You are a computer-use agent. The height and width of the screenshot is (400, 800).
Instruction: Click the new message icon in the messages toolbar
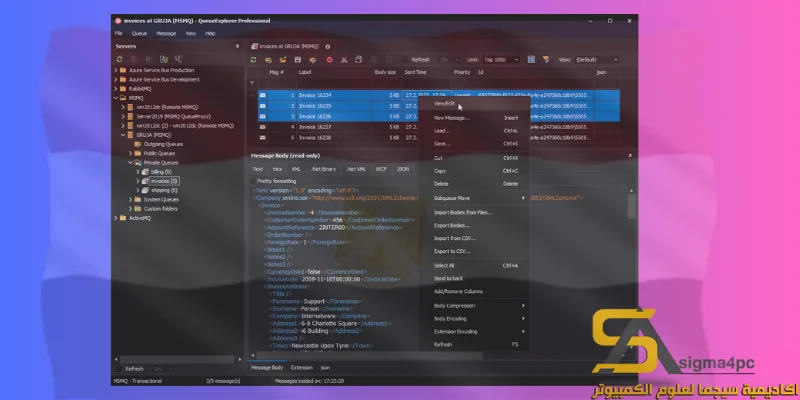(x=268, y=60)
